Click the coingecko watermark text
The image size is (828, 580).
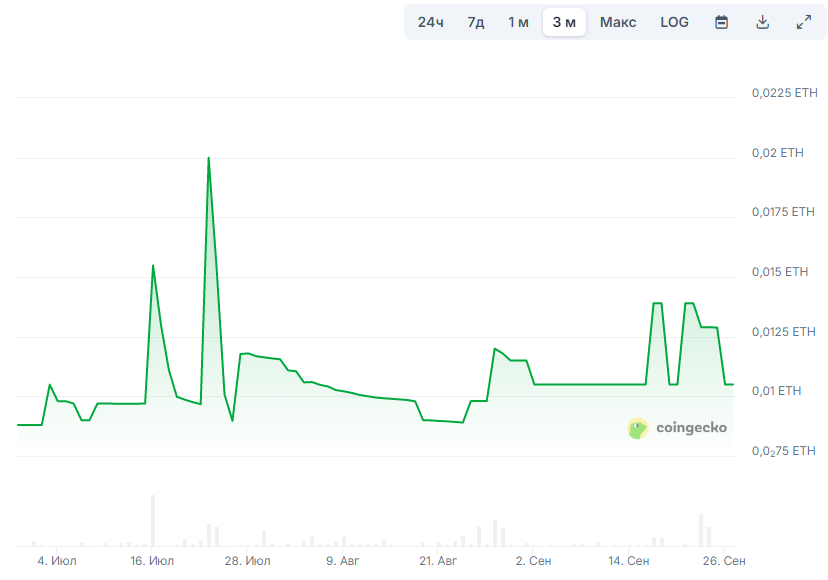(691, 427)
